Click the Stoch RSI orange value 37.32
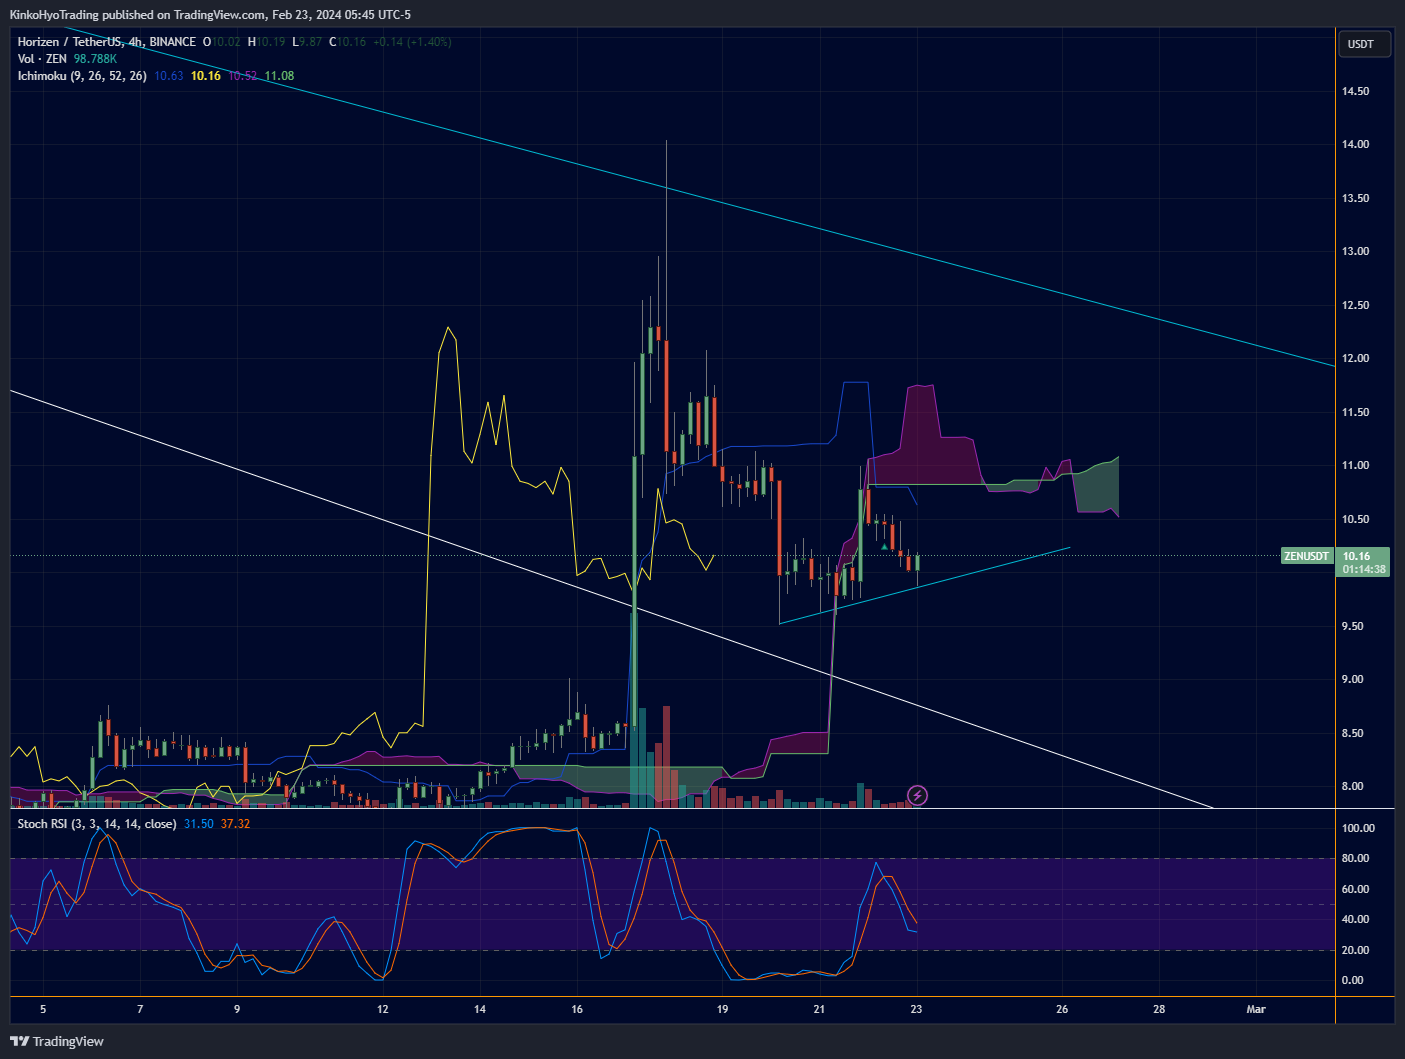1405x1059 pixels. click(x=235, y=824)
